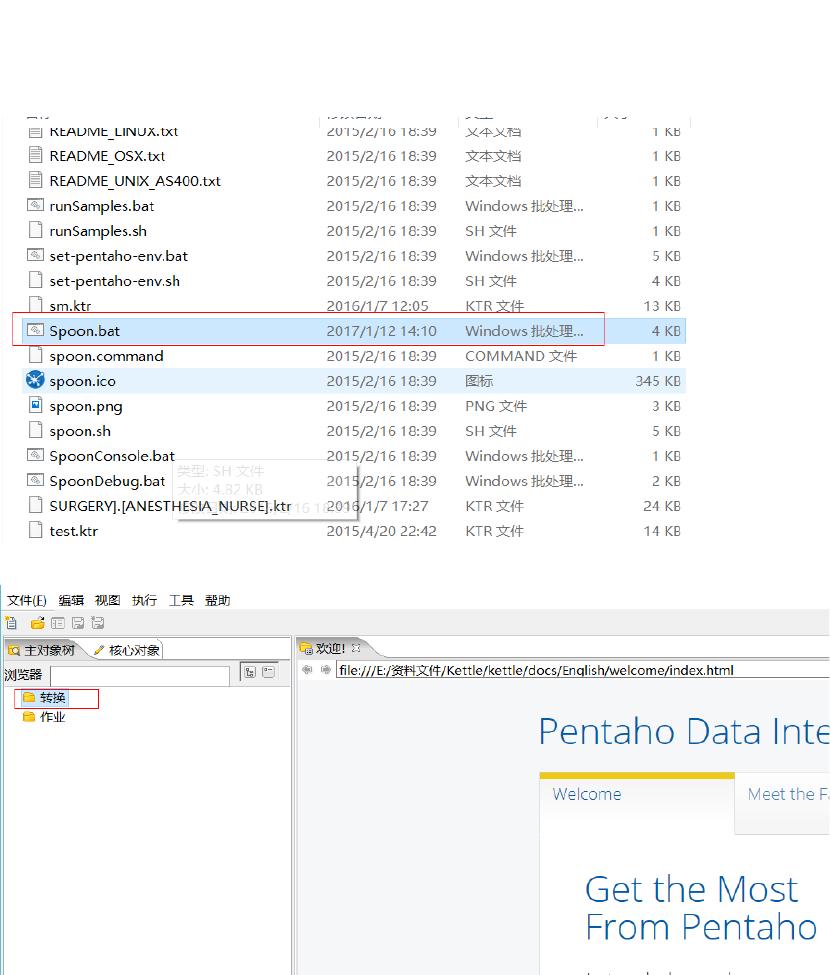Click the Get the Most From Pentaho heading
Image resolution: width=831 pixels, height=975 pixels.
701,908
